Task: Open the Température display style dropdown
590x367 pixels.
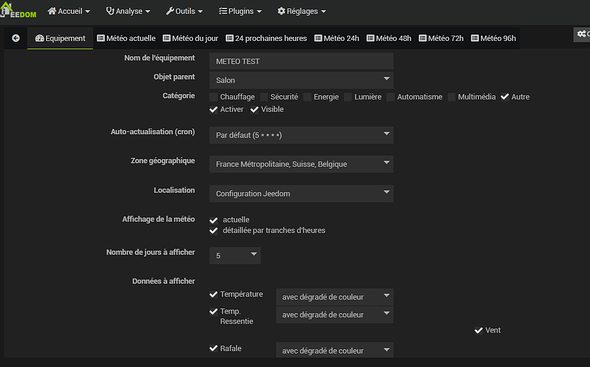Action: [335, 297]
